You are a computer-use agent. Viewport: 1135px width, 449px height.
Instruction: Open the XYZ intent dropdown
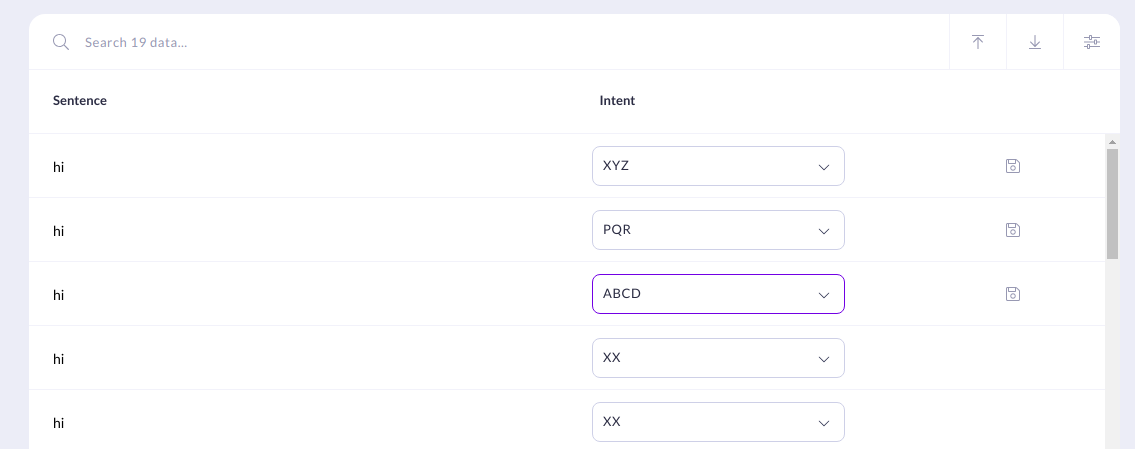(718, 166)
